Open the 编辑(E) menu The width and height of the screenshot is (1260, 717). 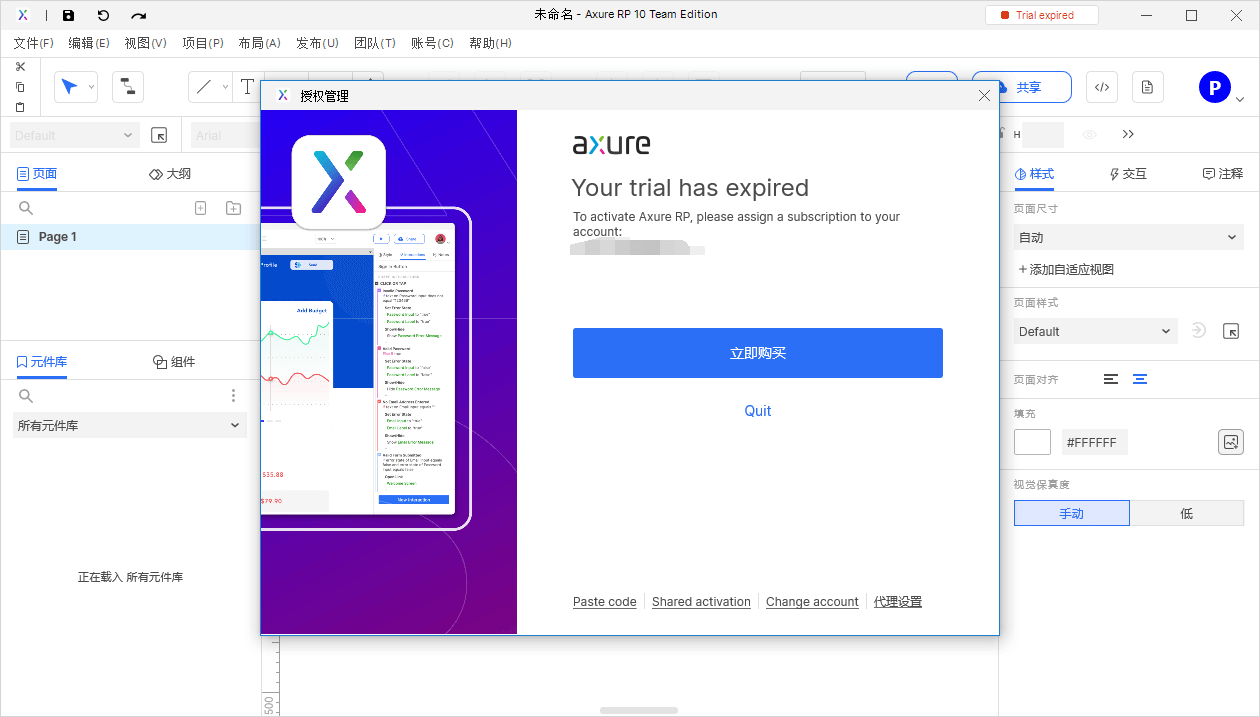[x=89, y=43]
